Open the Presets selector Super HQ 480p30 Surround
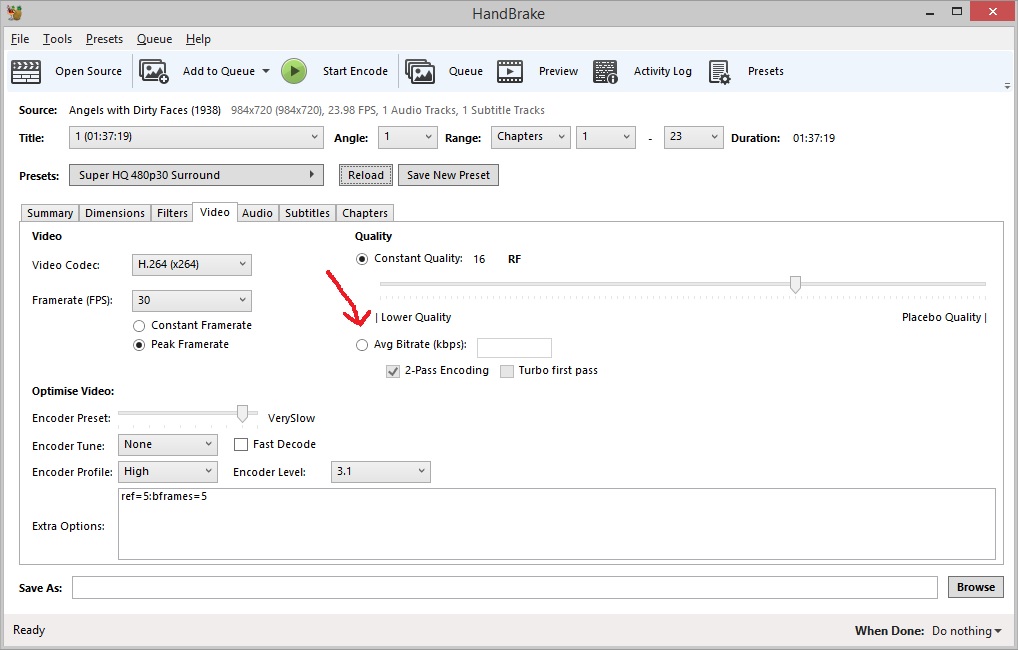1018x650 pixels. click(x=196, y=175)
